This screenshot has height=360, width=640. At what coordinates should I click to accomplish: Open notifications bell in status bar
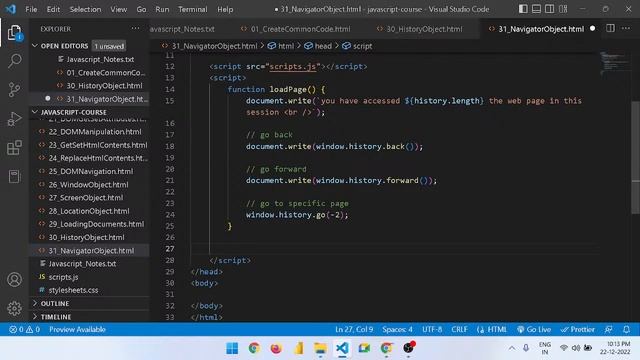tap(626, 329)
